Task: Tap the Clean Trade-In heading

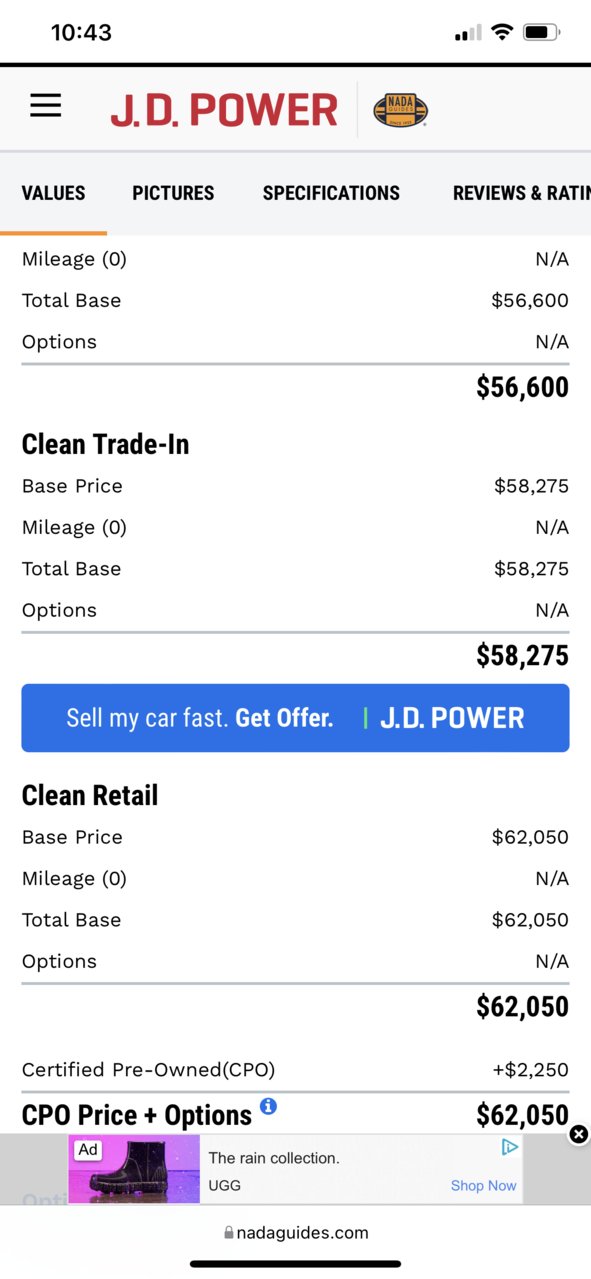Action: pos(105,445)
